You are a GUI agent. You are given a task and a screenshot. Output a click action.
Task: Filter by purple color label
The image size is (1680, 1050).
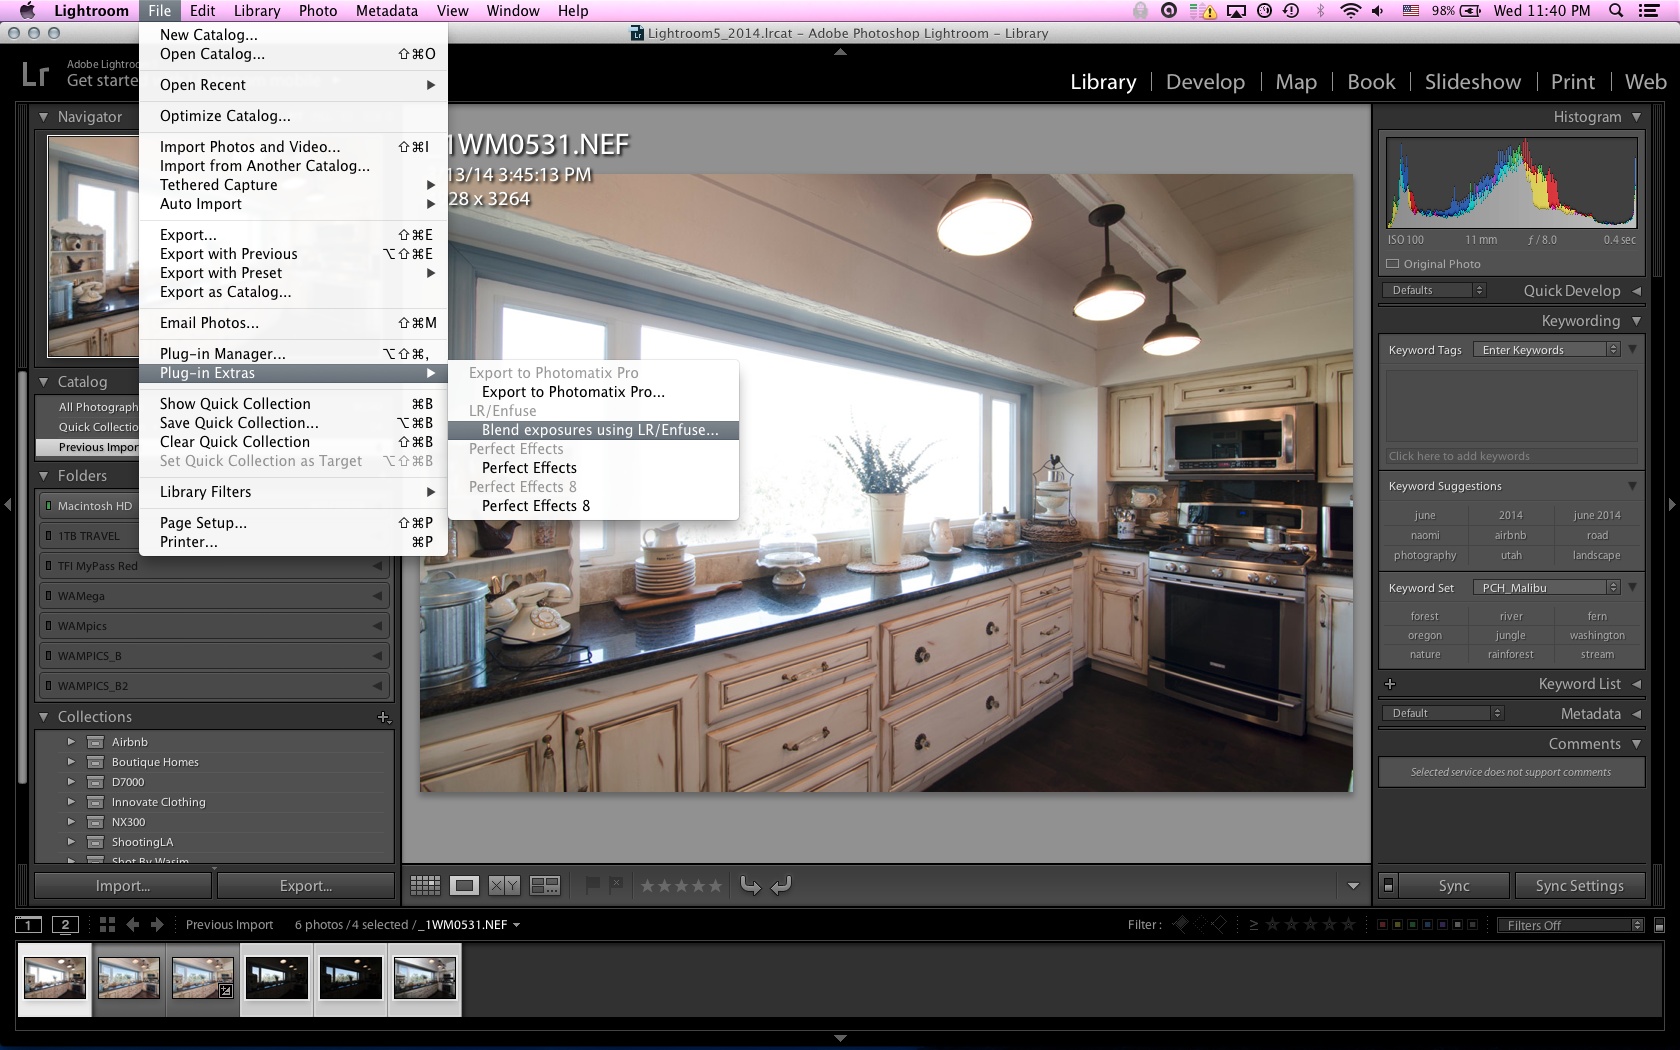tap(1442, 925)
